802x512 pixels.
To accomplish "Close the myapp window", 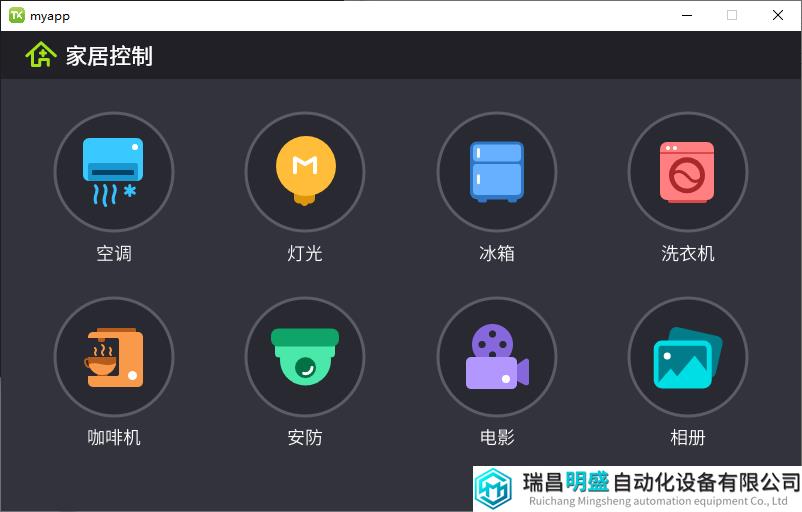I will [777, 15].
